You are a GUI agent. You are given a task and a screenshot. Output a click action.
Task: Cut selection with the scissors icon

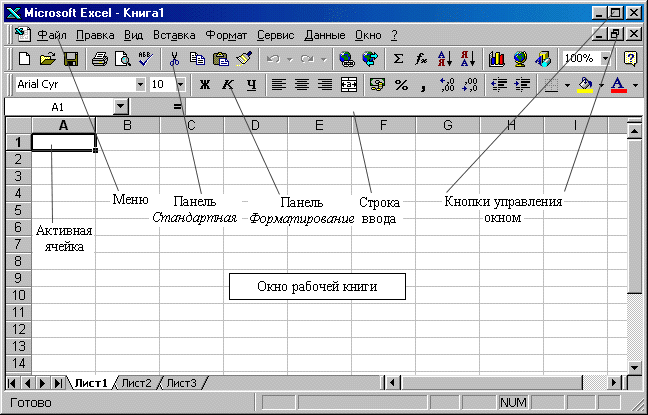pos(175,59)
